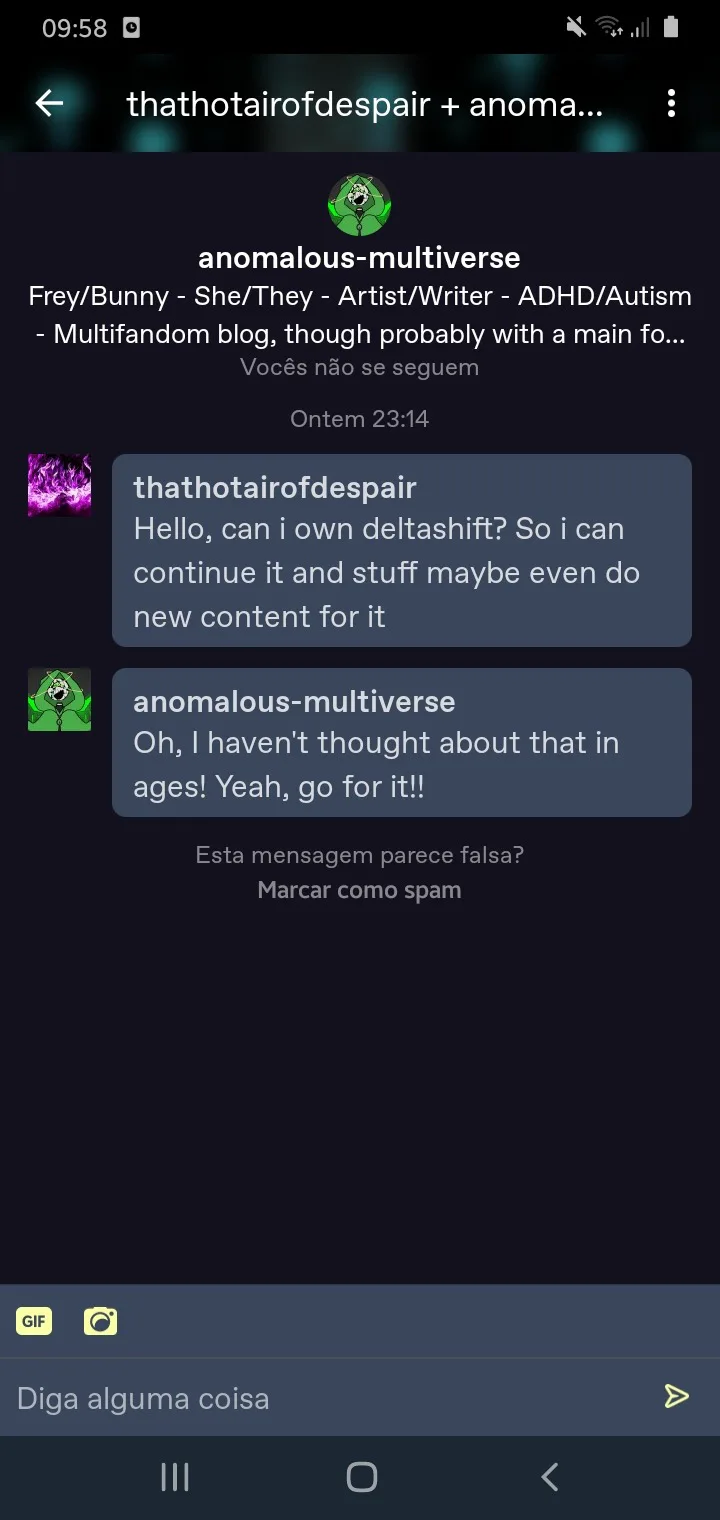Tap the camera photo icon
The height and width of the screenshot is (1520, 720).
click(x=100, y=1321)
